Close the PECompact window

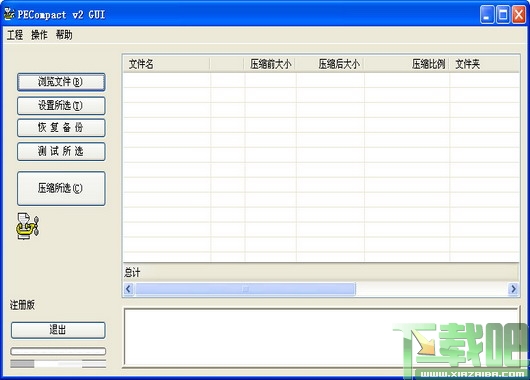519,15
